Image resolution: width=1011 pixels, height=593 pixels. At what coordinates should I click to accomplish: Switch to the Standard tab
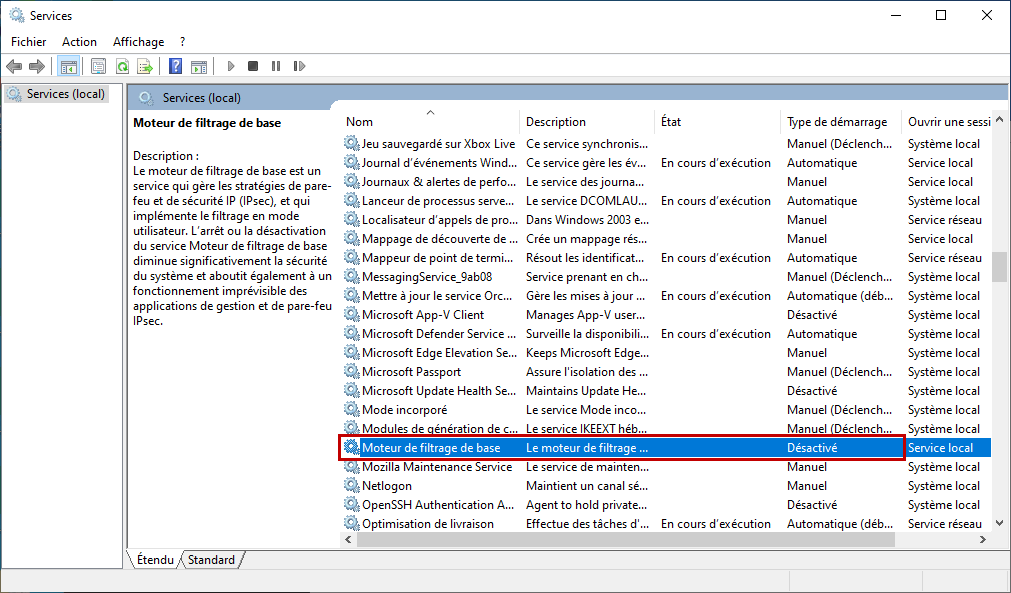point(211,560)
